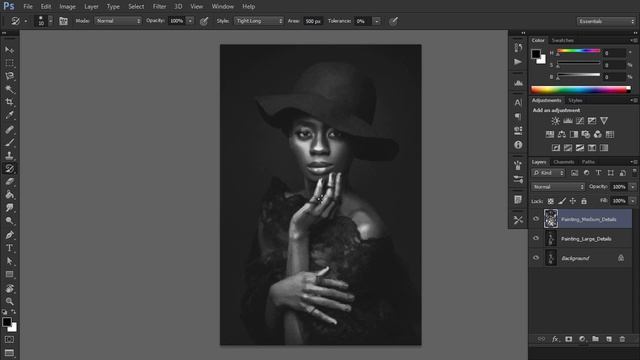Screen dimensions: 640x360
Task: Toggle lock image pixels
Action: click(x=562, y=201)
